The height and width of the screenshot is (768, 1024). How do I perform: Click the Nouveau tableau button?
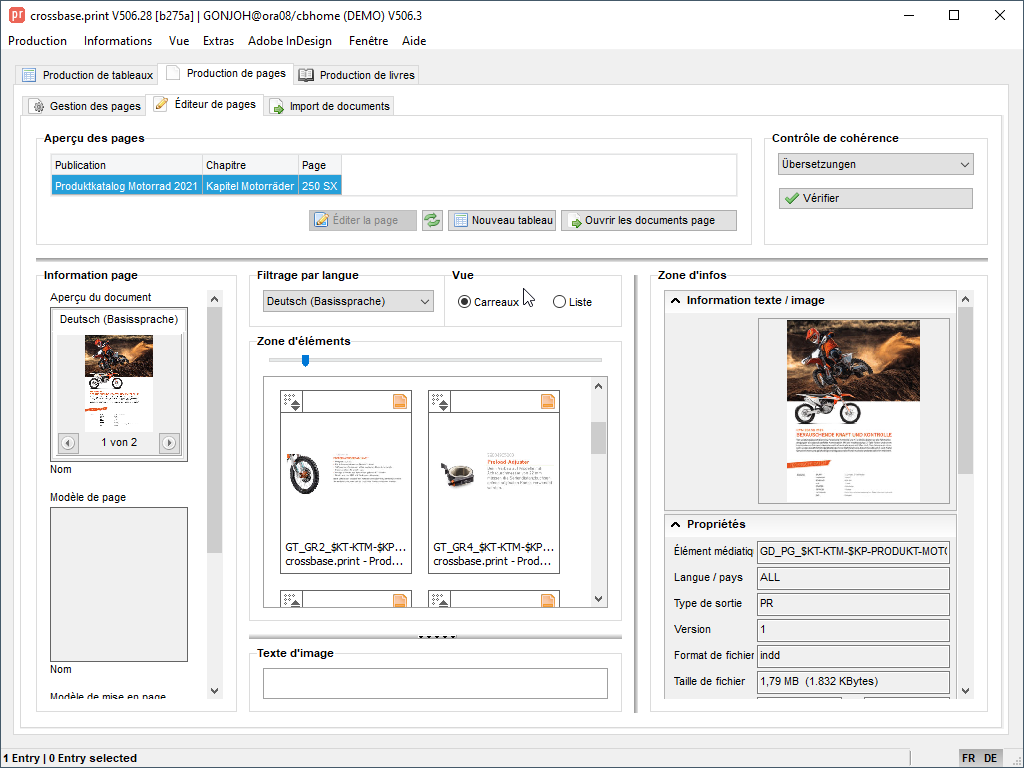coord(502,220)
